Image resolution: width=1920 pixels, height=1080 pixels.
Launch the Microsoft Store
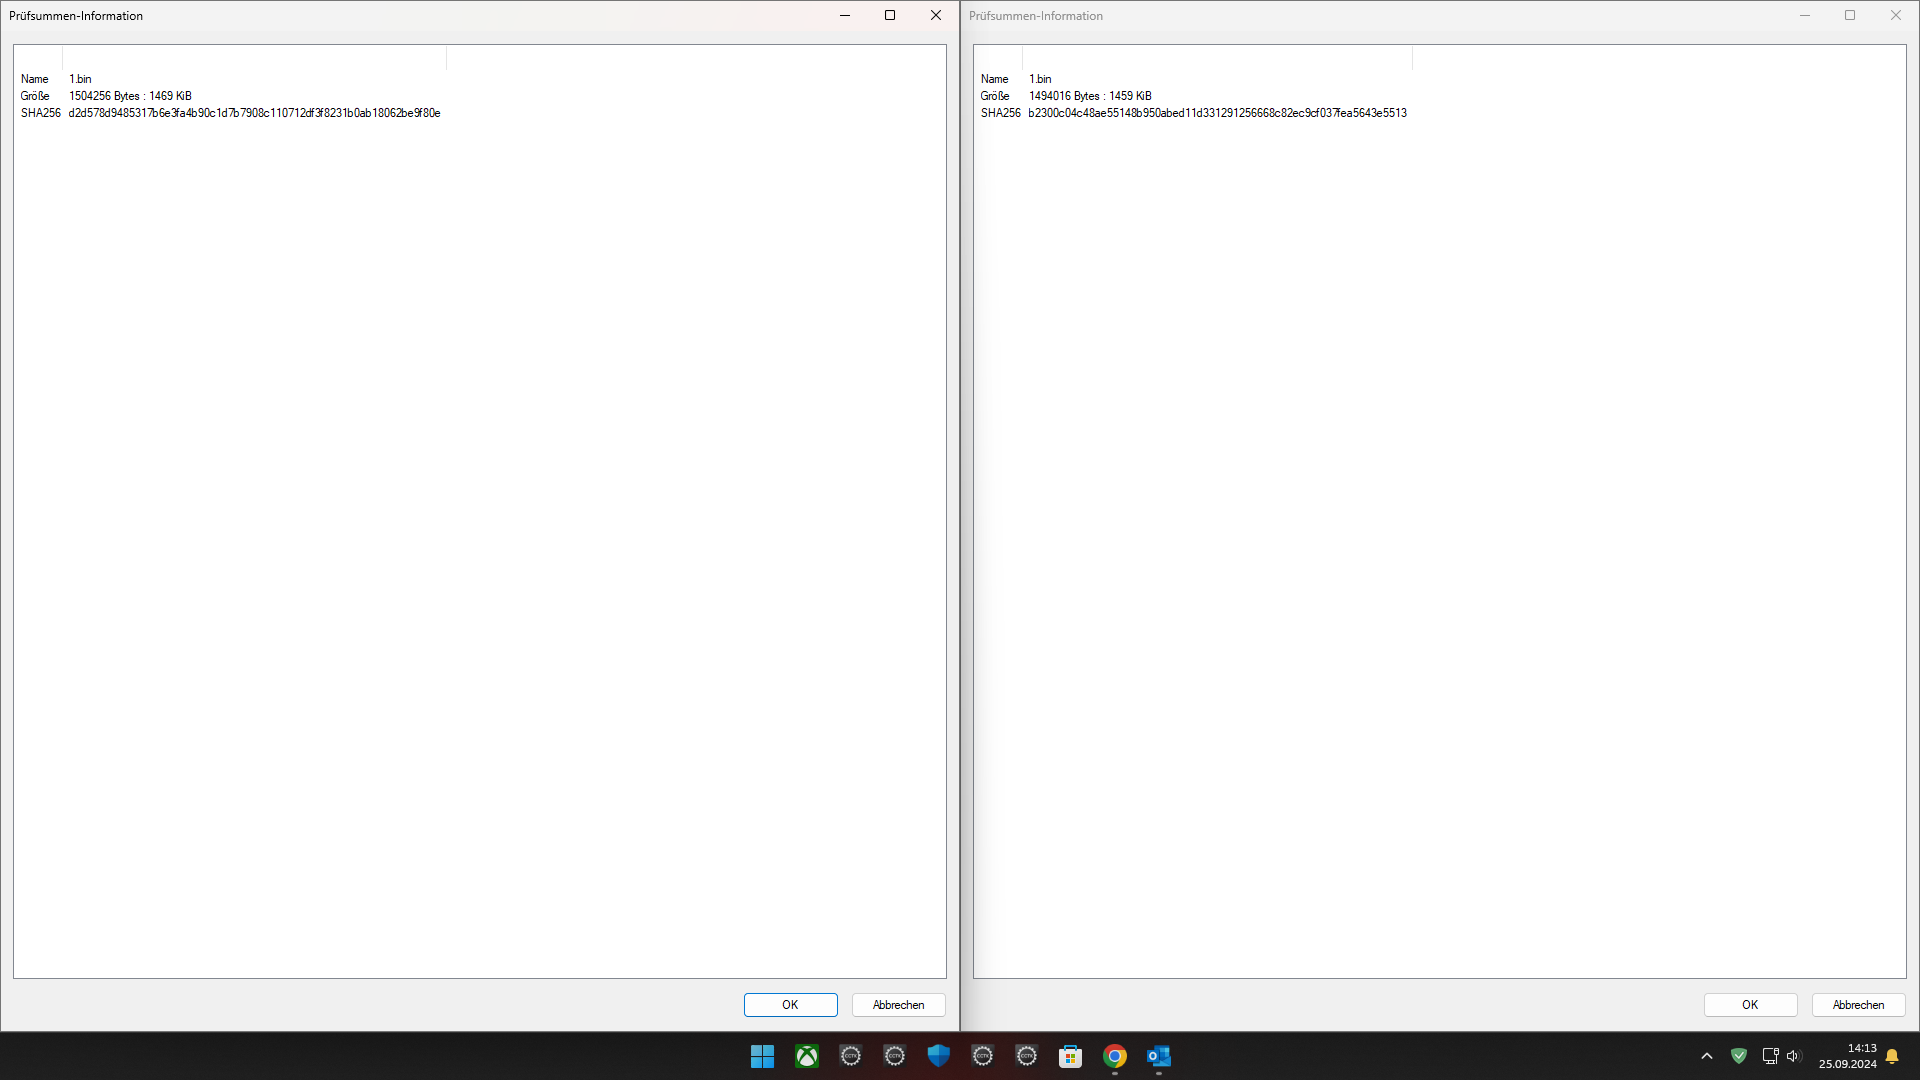point(1070,1056)
